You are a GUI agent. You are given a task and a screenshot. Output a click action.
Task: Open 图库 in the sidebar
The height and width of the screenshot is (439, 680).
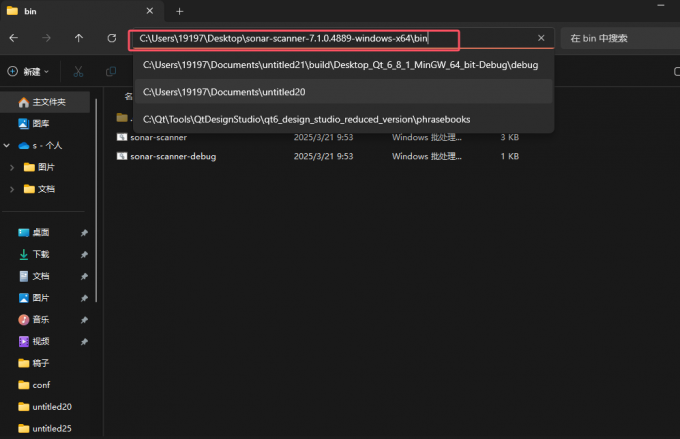[45, 124]
